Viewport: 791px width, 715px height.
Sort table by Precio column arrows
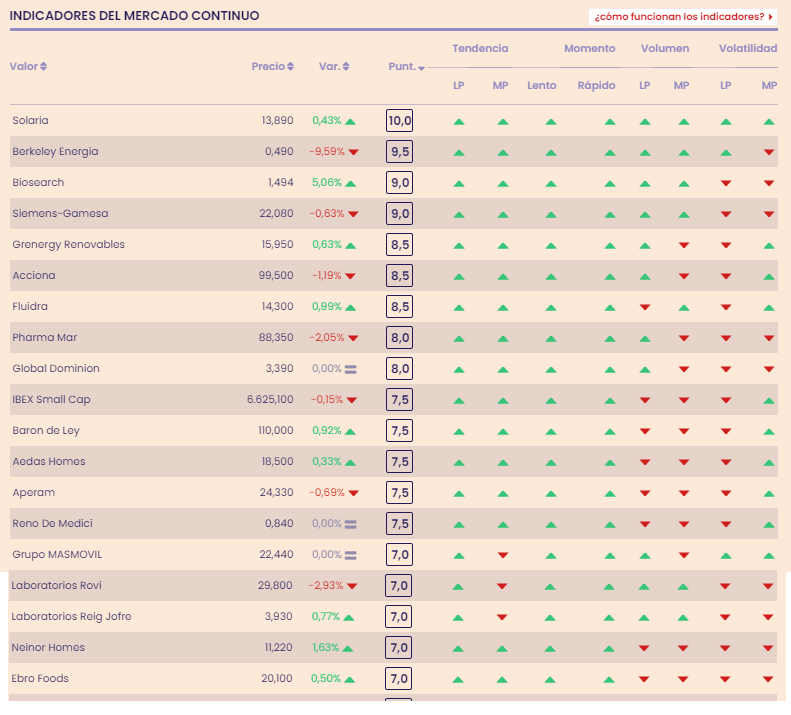tap(290, 67)
